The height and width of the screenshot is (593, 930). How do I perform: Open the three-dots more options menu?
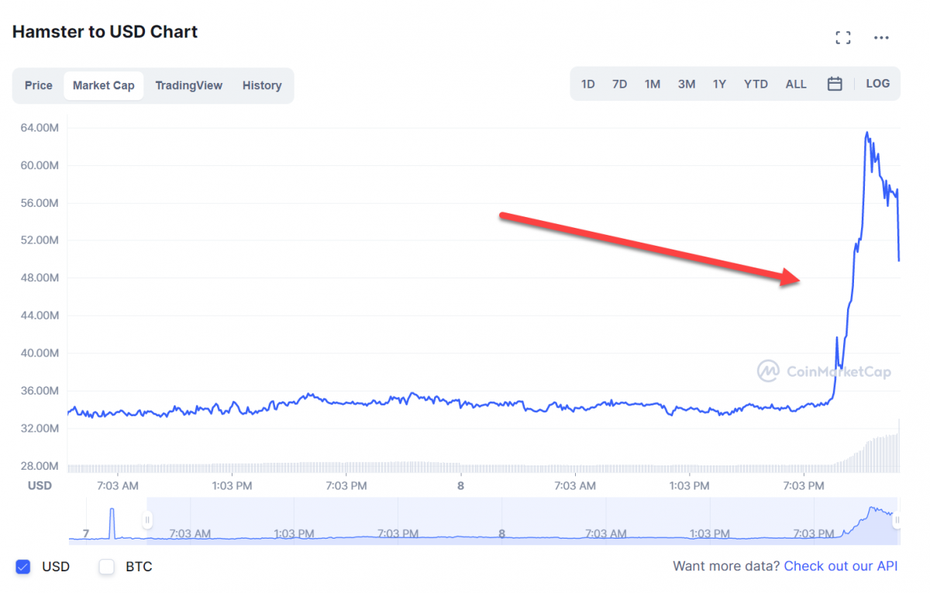coord(881,38)
